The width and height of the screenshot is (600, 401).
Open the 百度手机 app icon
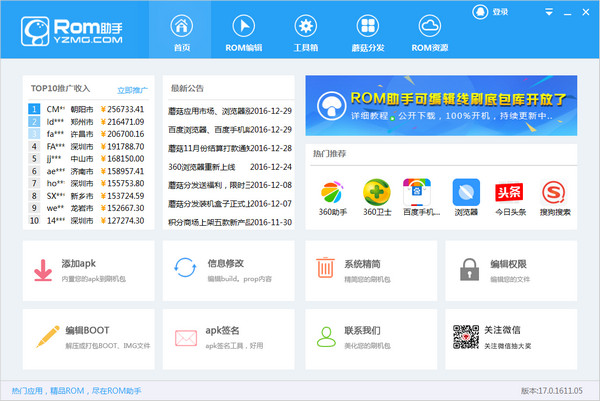(416, 192)
